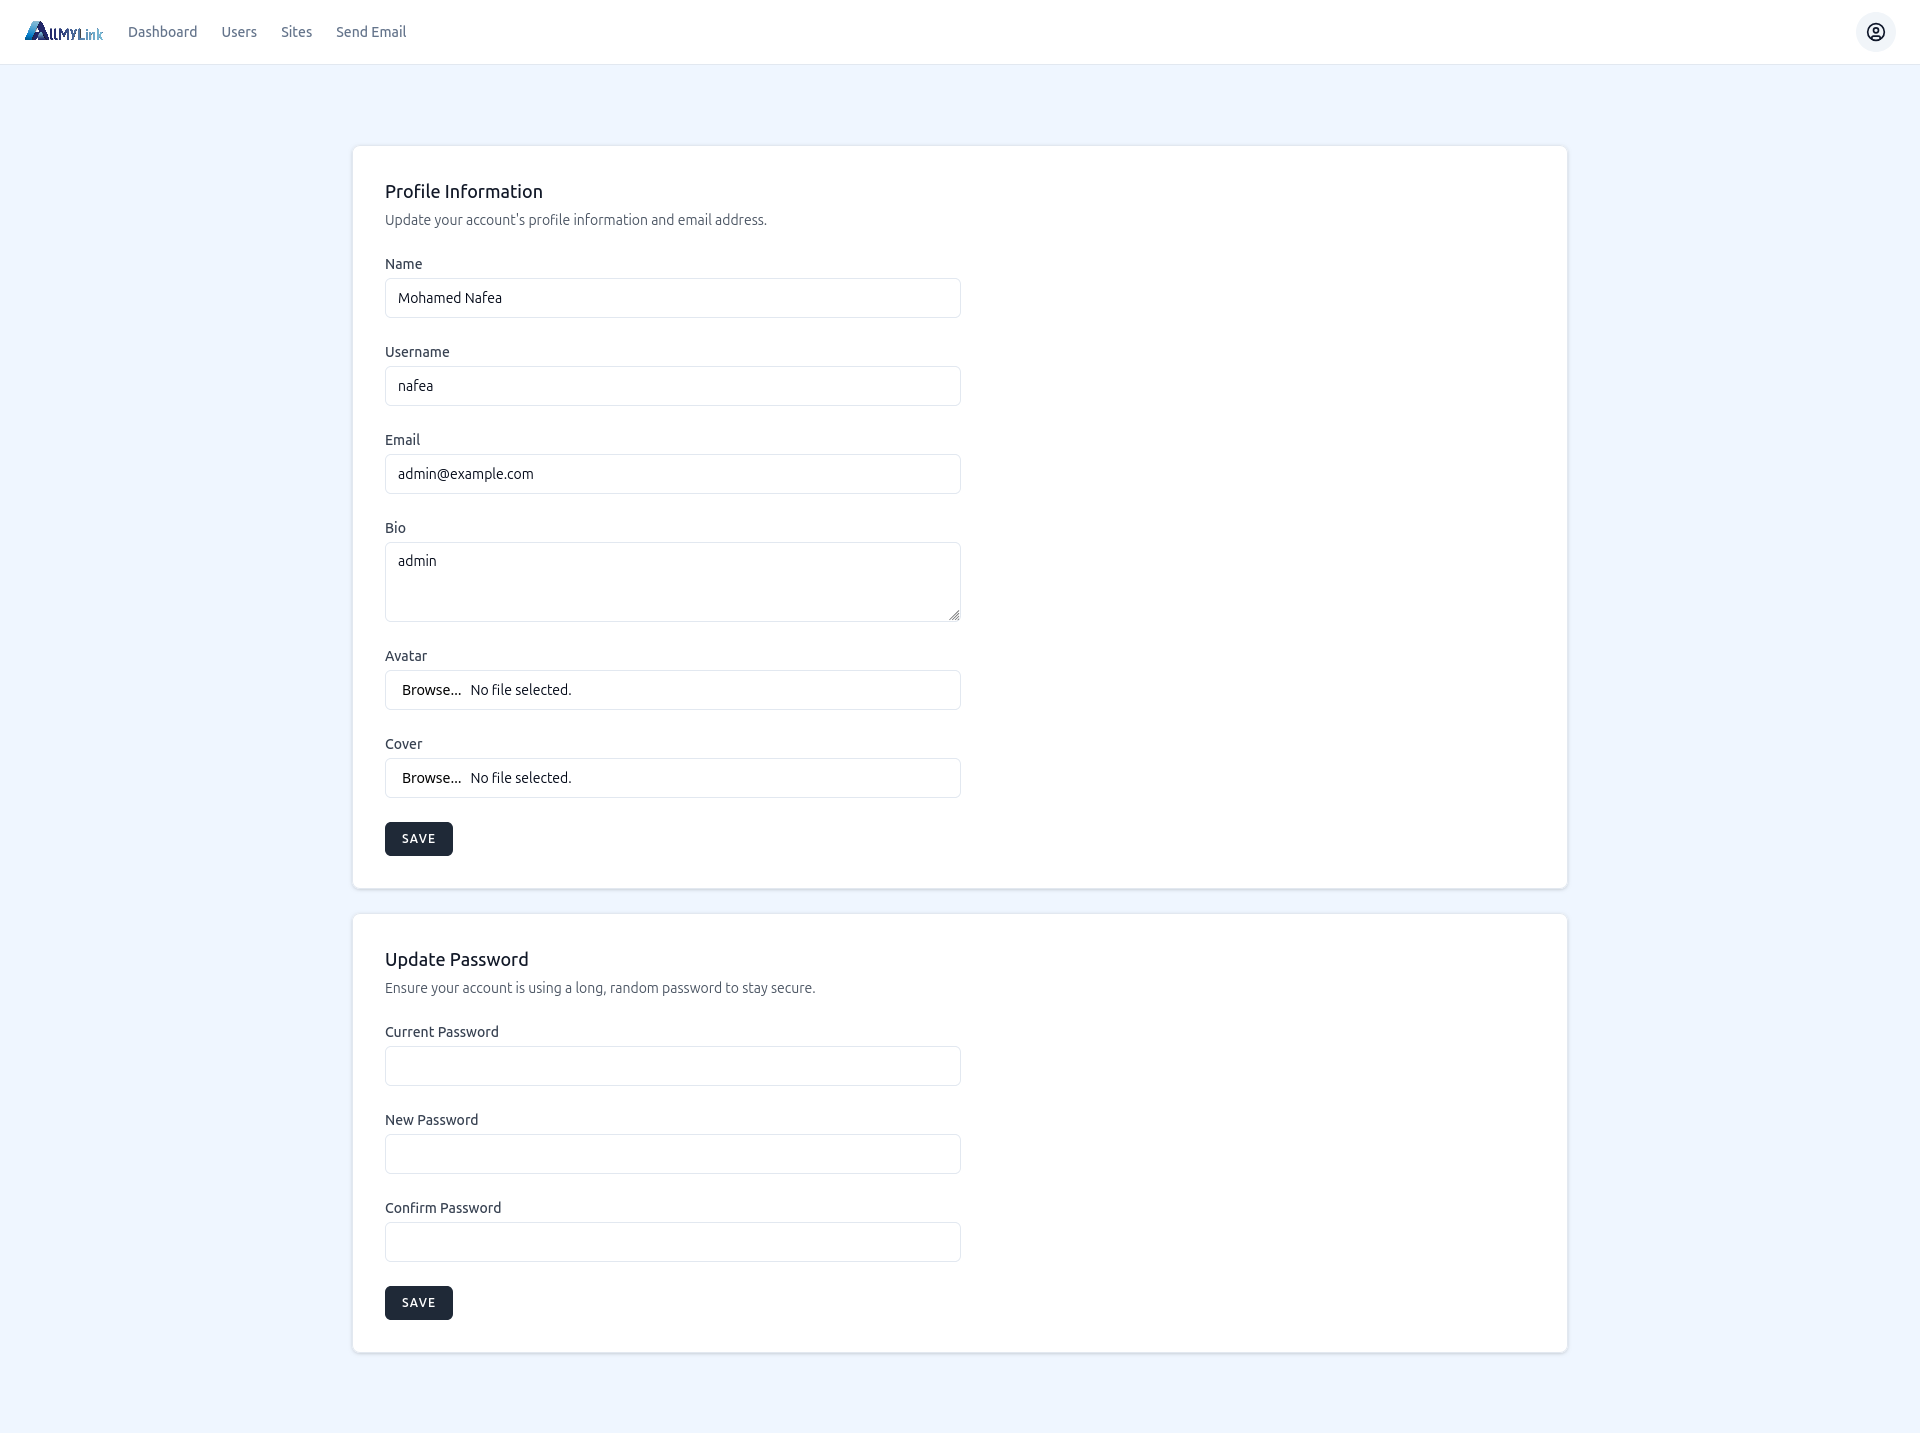
Task: Browse for an Avatar file
Action: tap(431, 690)
